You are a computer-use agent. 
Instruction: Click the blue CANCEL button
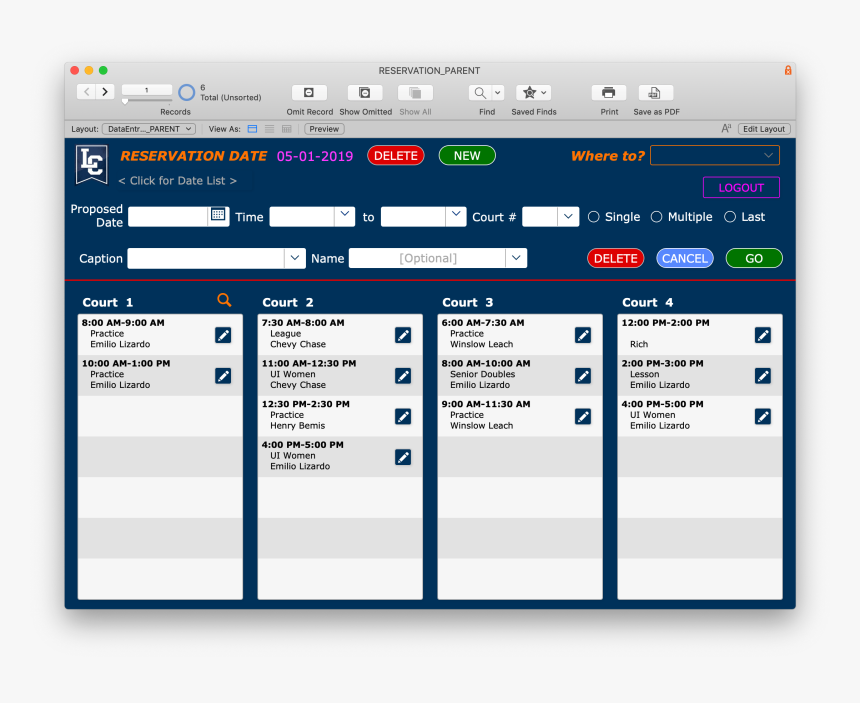[684, 258]
